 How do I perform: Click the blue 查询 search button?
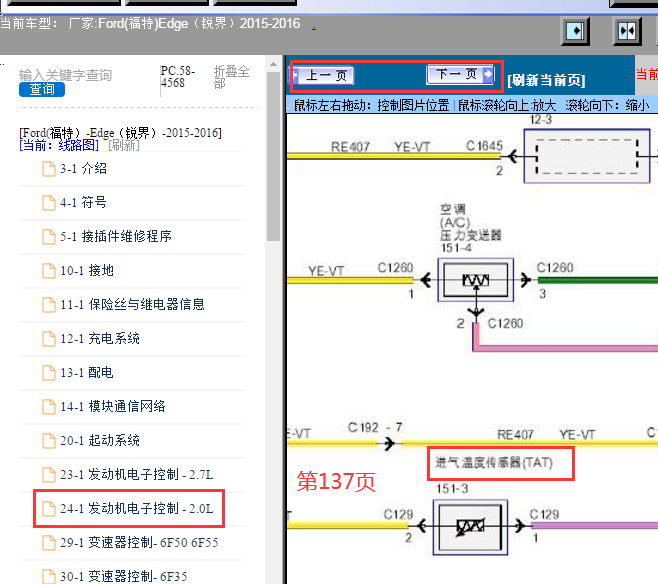[x=42, y=89]
